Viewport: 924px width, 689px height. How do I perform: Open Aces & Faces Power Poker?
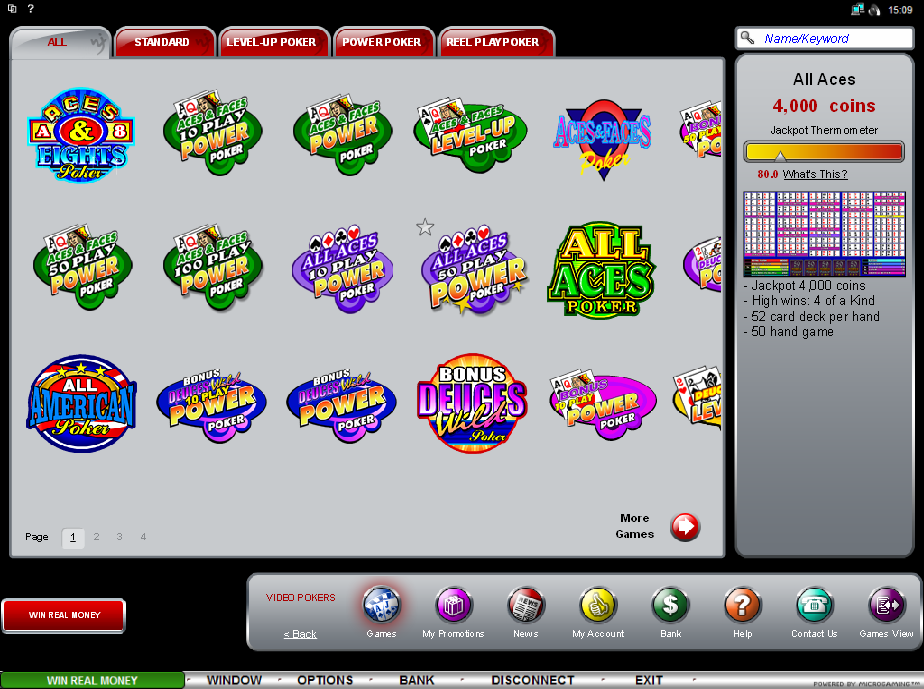tap(343, 134)
